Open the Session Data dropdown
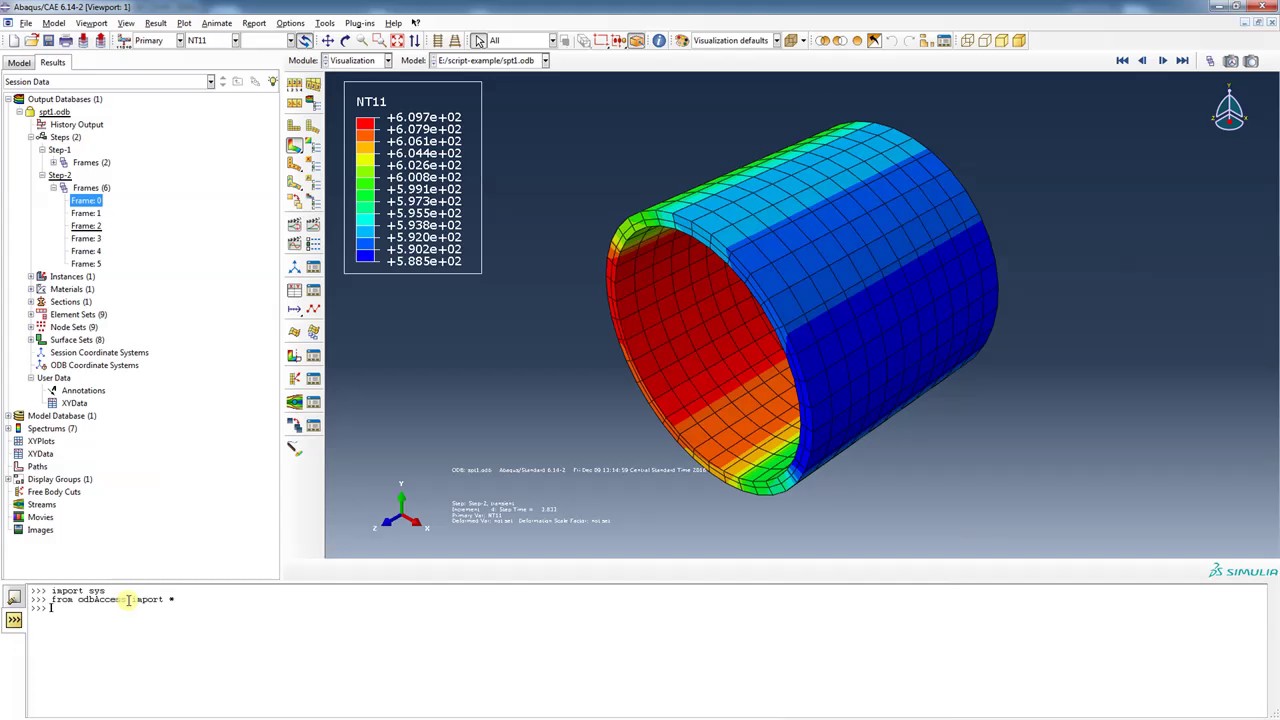The height and width of the screenshot is (720, 1280). (210, 82)
